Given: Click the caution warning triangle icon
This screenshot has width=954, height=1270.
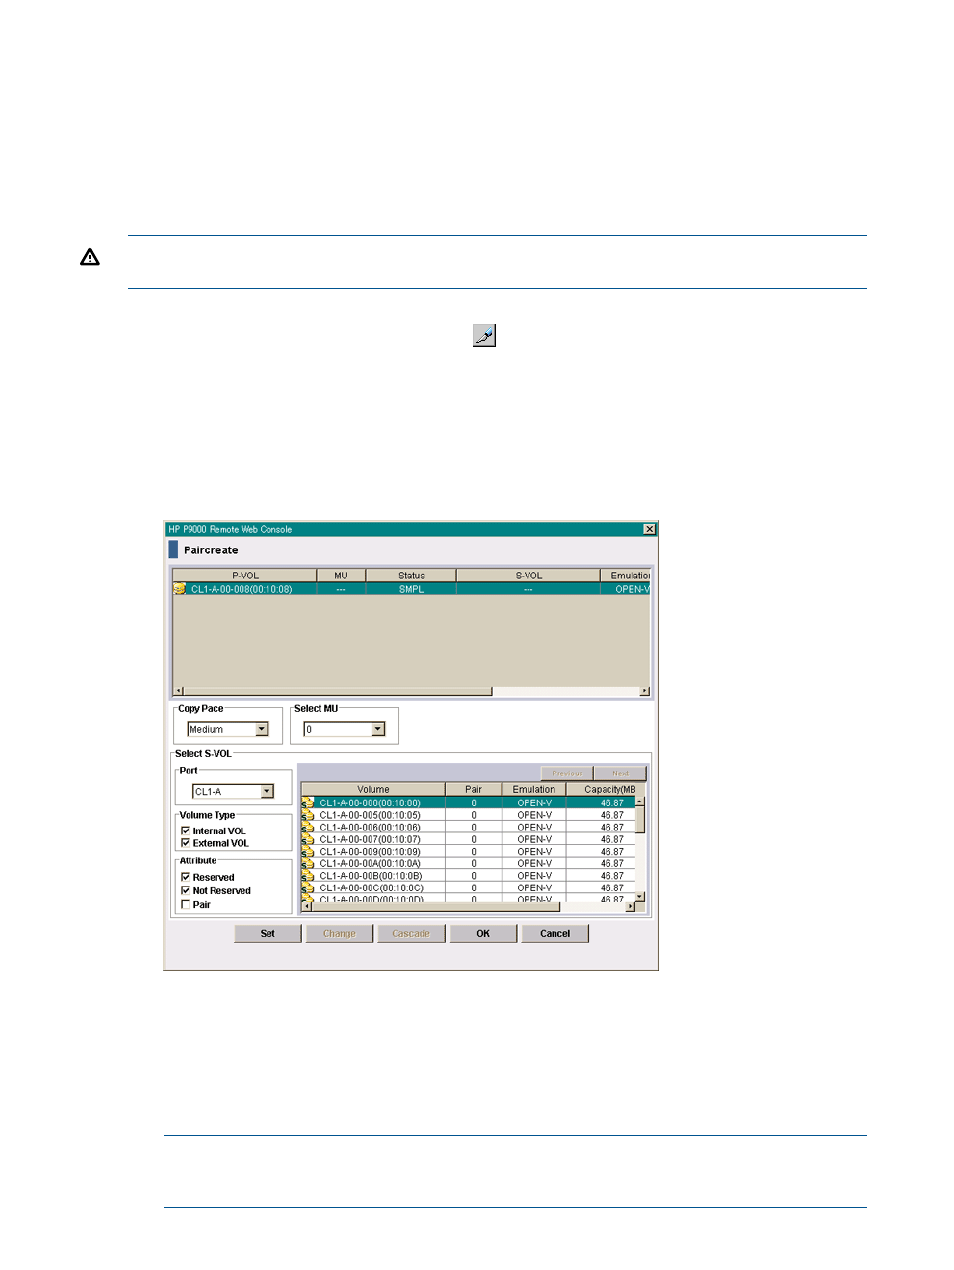Looking at the screenshot, I should [x=90, y=258].
